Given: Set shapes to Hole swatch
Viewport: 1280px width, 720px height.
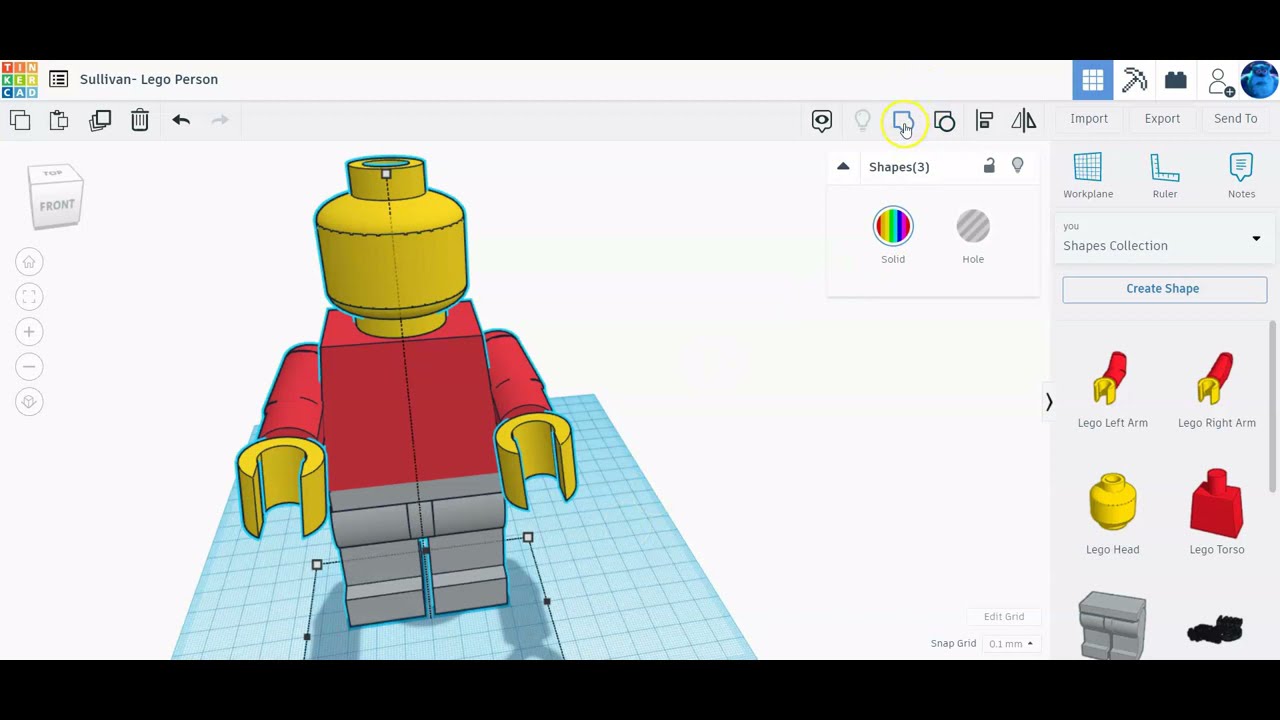Looking at the screenshot, I should [x=973, y=227].
